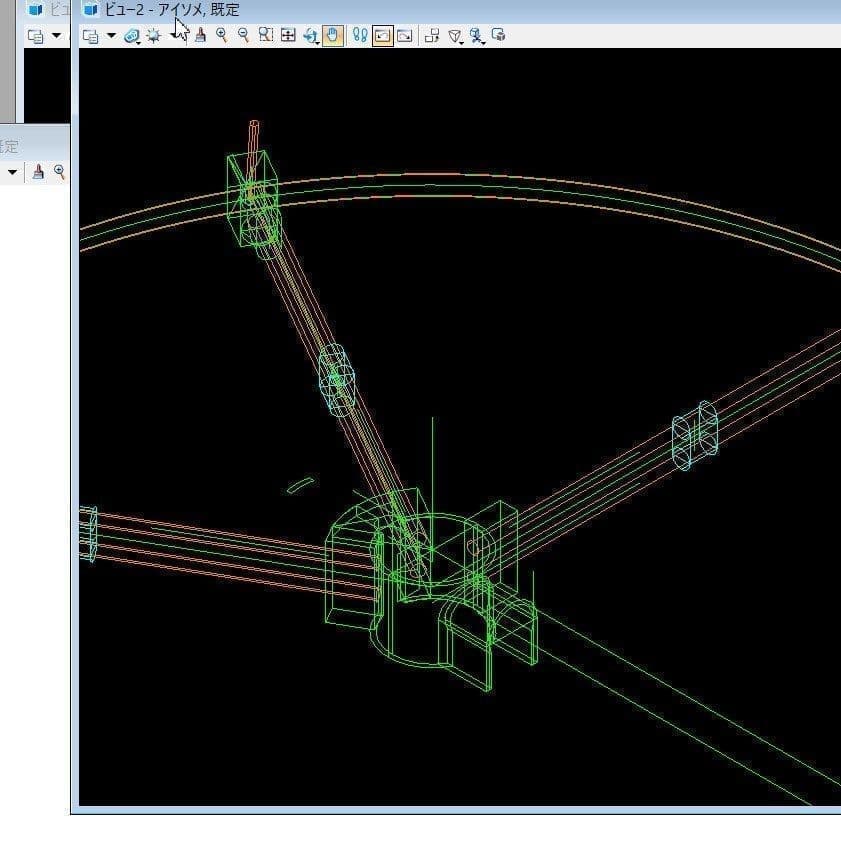The height and width of the screenshot is (841, 841).
Task: Activate the Window Area tool
Action: click(264, 35)
